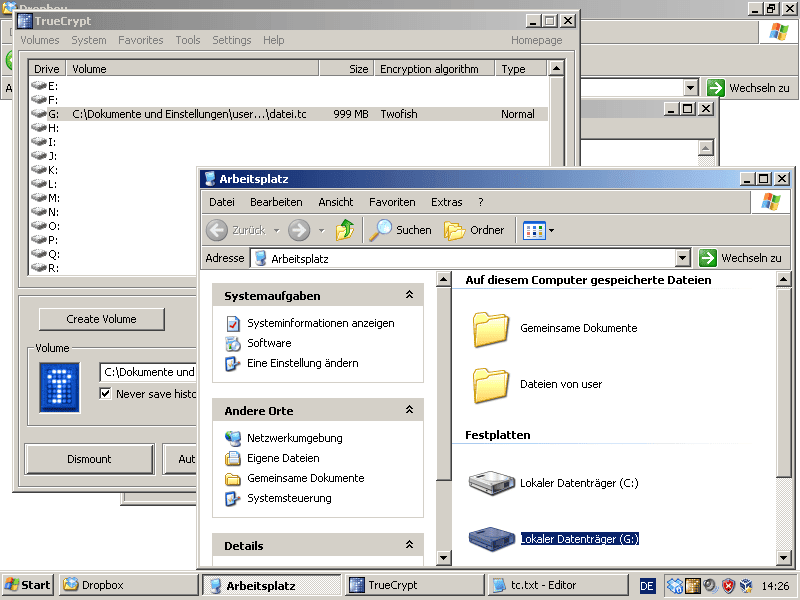Image resolution: width=800 pixels, height=600 pixels.
Task: Open TrueCrypt Favorites menu
Action: [140, 40]
